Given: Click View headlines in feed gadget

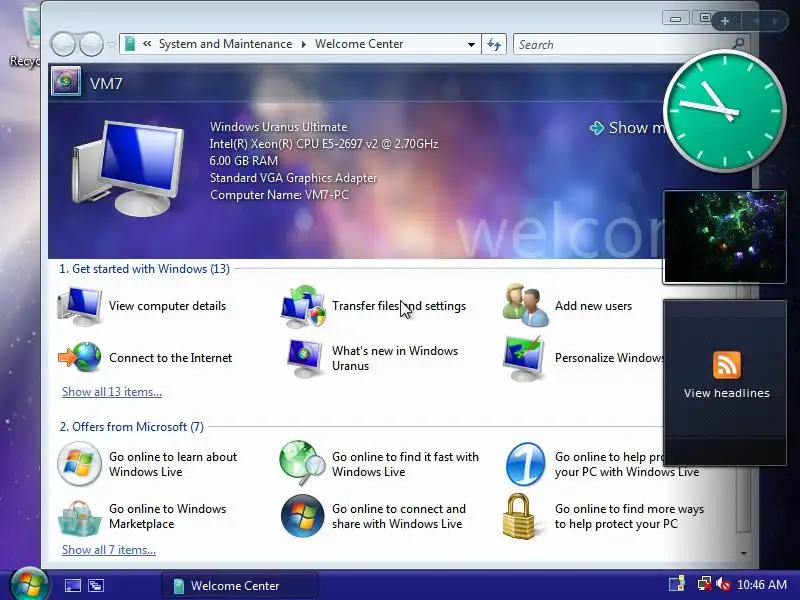Looking at the screenshot, I should pyautogui.click(x=727, y=393).
